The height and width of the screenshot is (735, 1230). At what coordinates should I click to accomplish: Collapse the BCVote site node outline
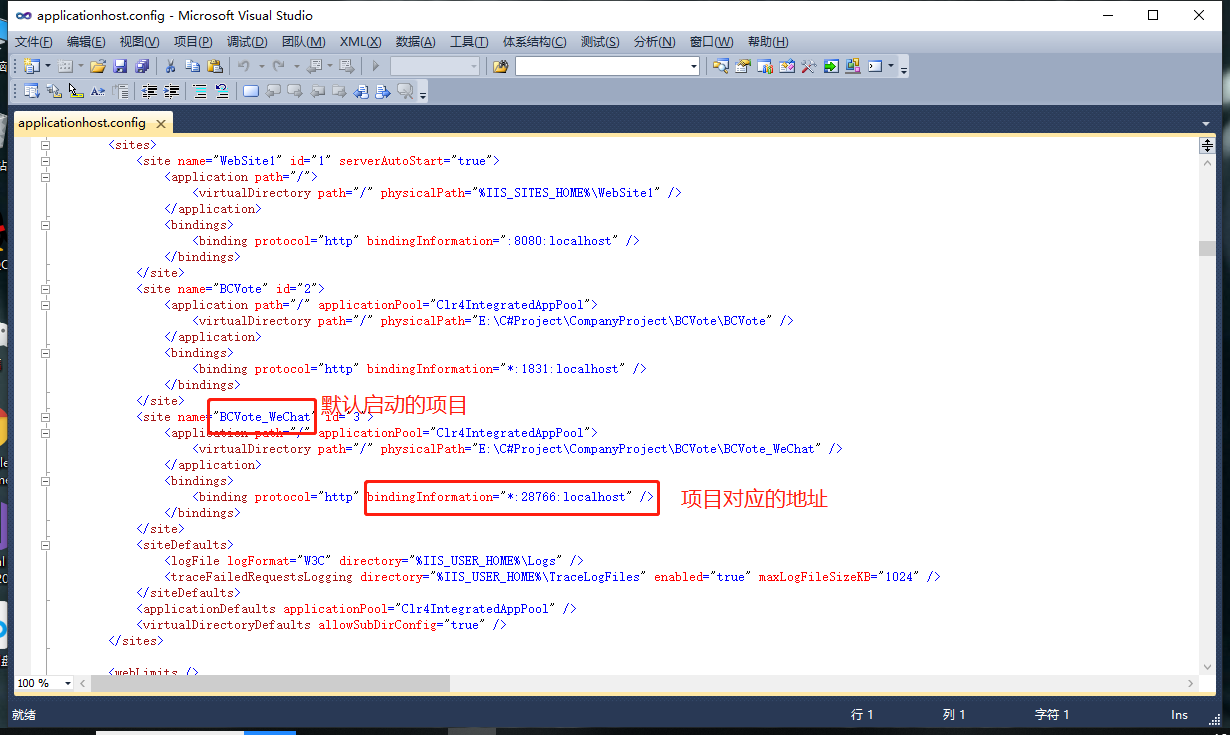(x=45, y=289)
